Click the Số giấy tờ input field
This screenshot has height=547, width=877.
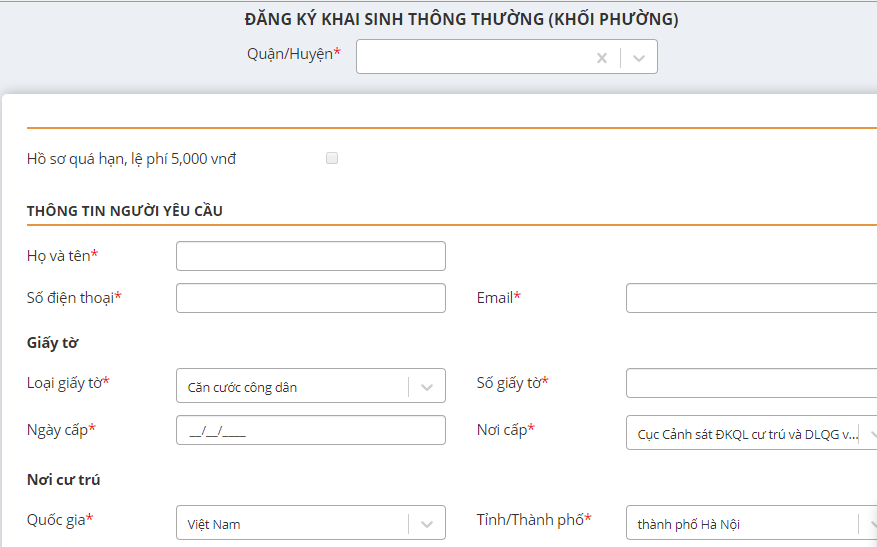(750, 383)
